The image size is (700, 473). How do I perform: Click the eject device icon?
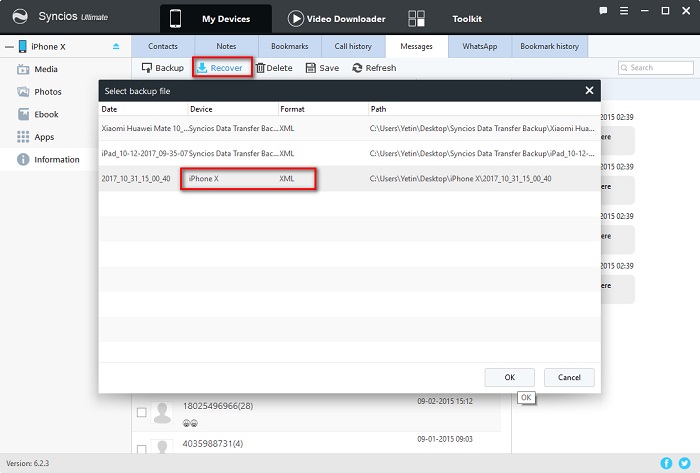click(116, 46)
